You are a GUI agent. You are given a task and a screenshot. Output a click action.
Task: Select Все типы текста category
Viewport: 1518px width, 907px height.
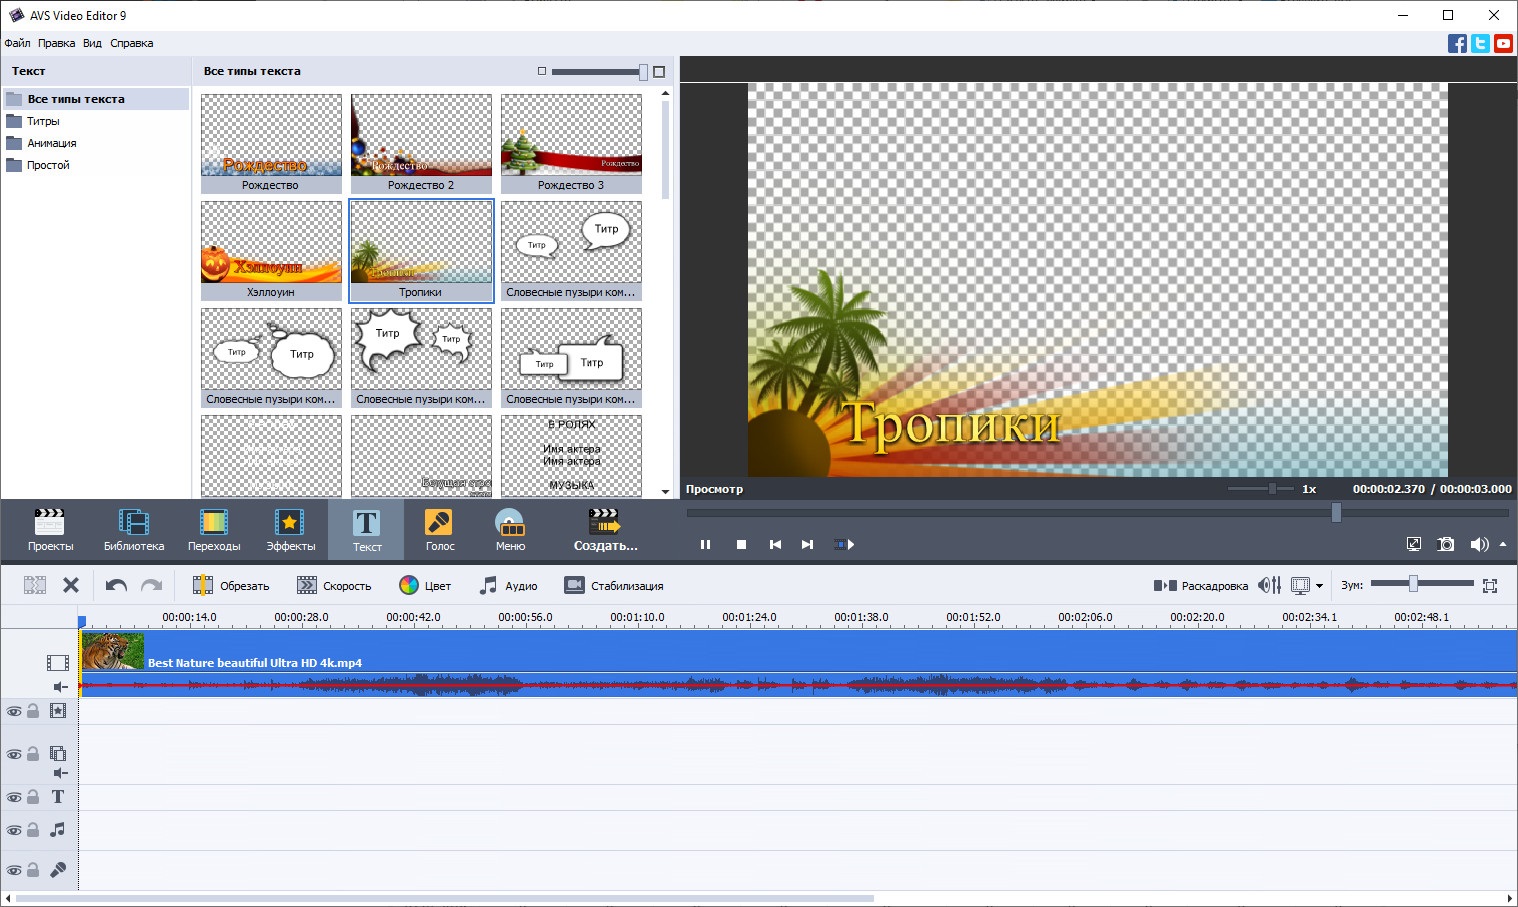tap(95, 99)
